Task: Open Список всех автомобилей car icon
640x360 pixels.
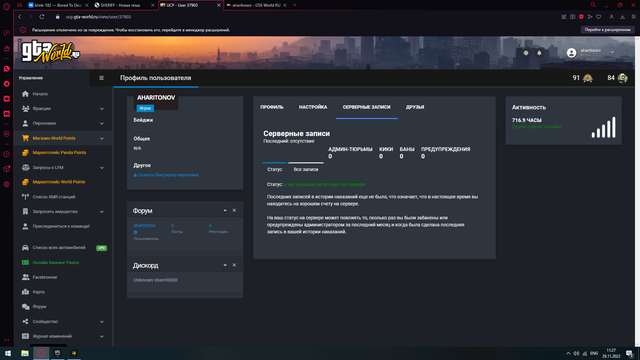Action: click(x=25, y=248)
